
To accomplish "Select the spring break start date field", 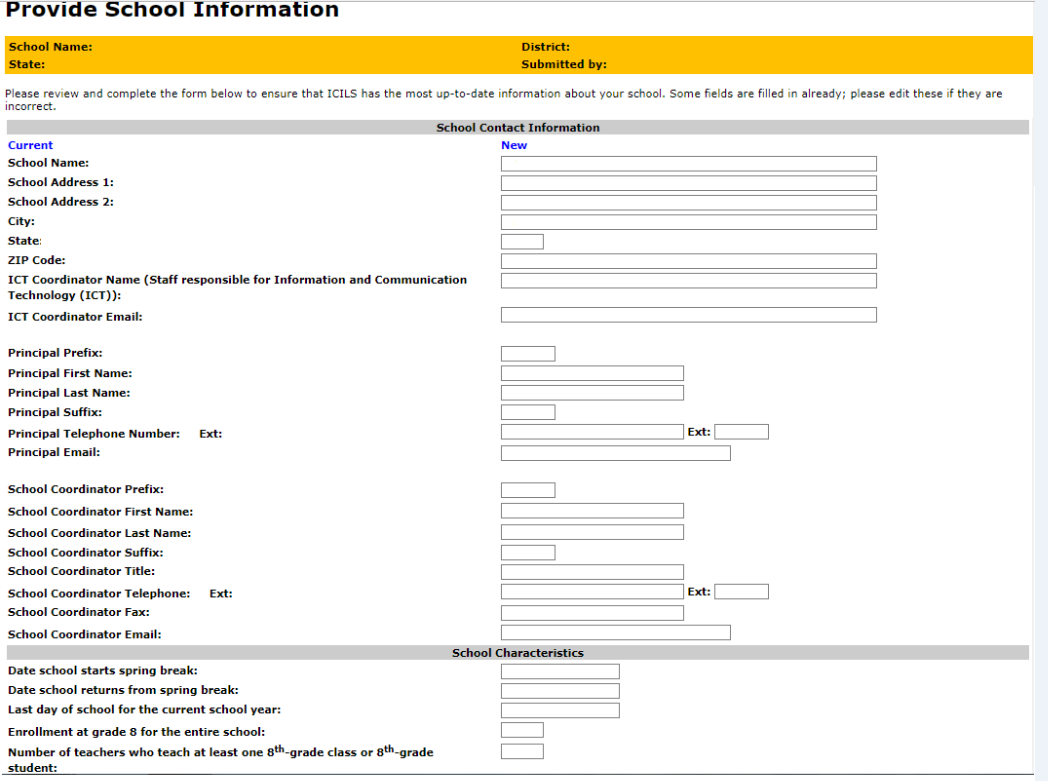I will click(560, 672).
